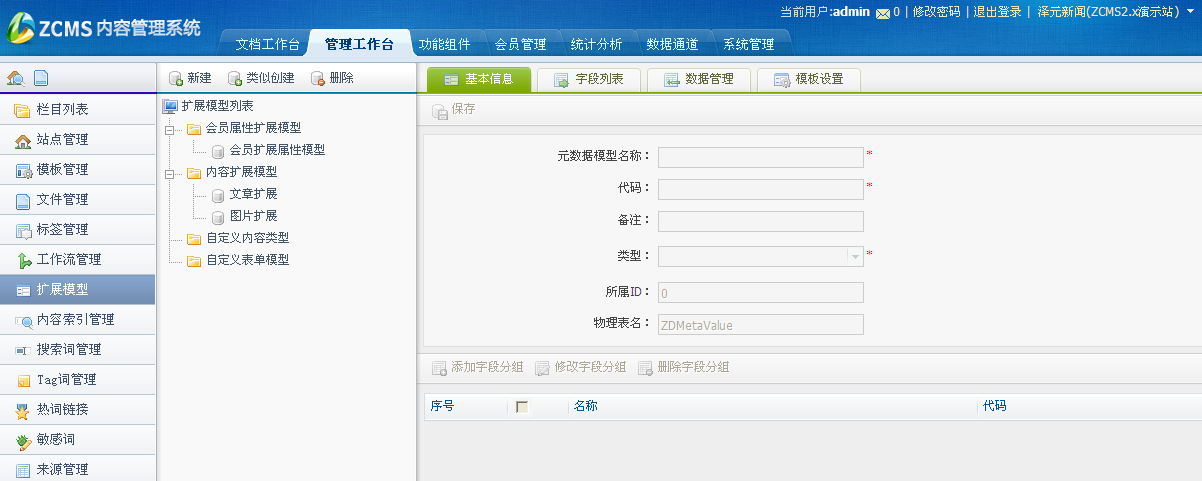Open the 类型 dropdown arrow

(855, 256)
